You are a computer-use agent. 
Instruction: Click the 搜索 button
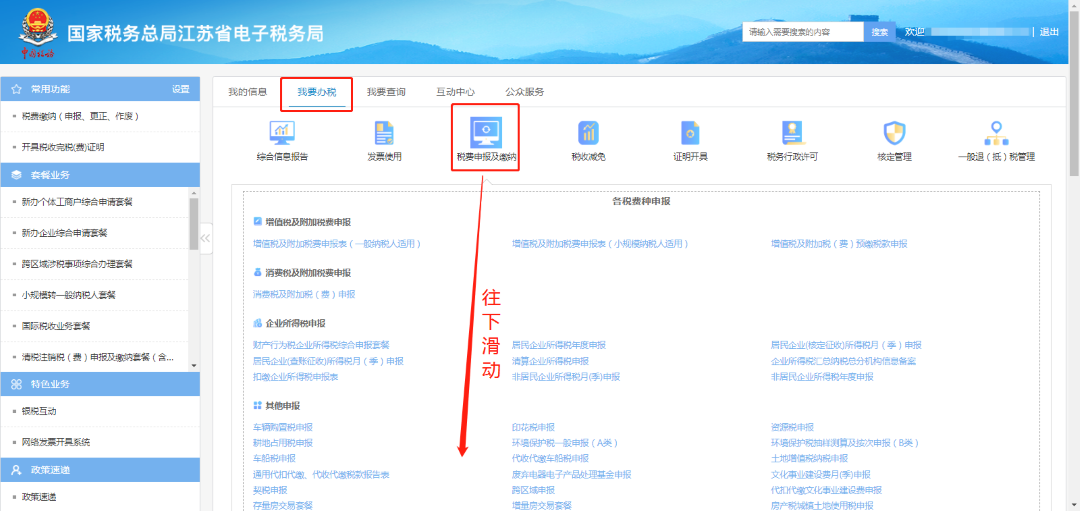point(879,32)
